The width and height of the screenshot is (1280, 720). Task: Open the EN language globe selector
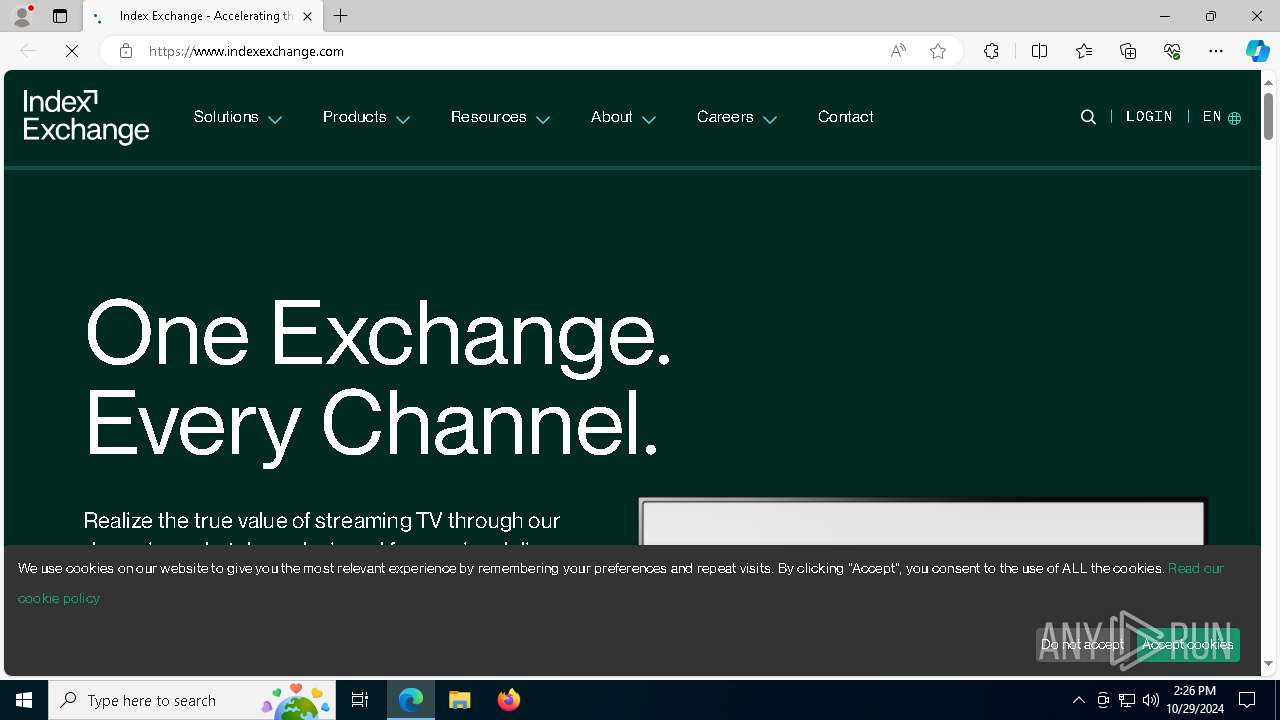1222,117
